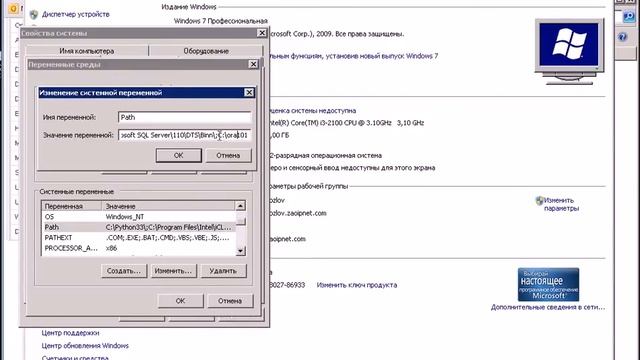The image size is (640, 360).
Task: Select the PROCESSOR_A... variable row
Action: tap(139, 248)
